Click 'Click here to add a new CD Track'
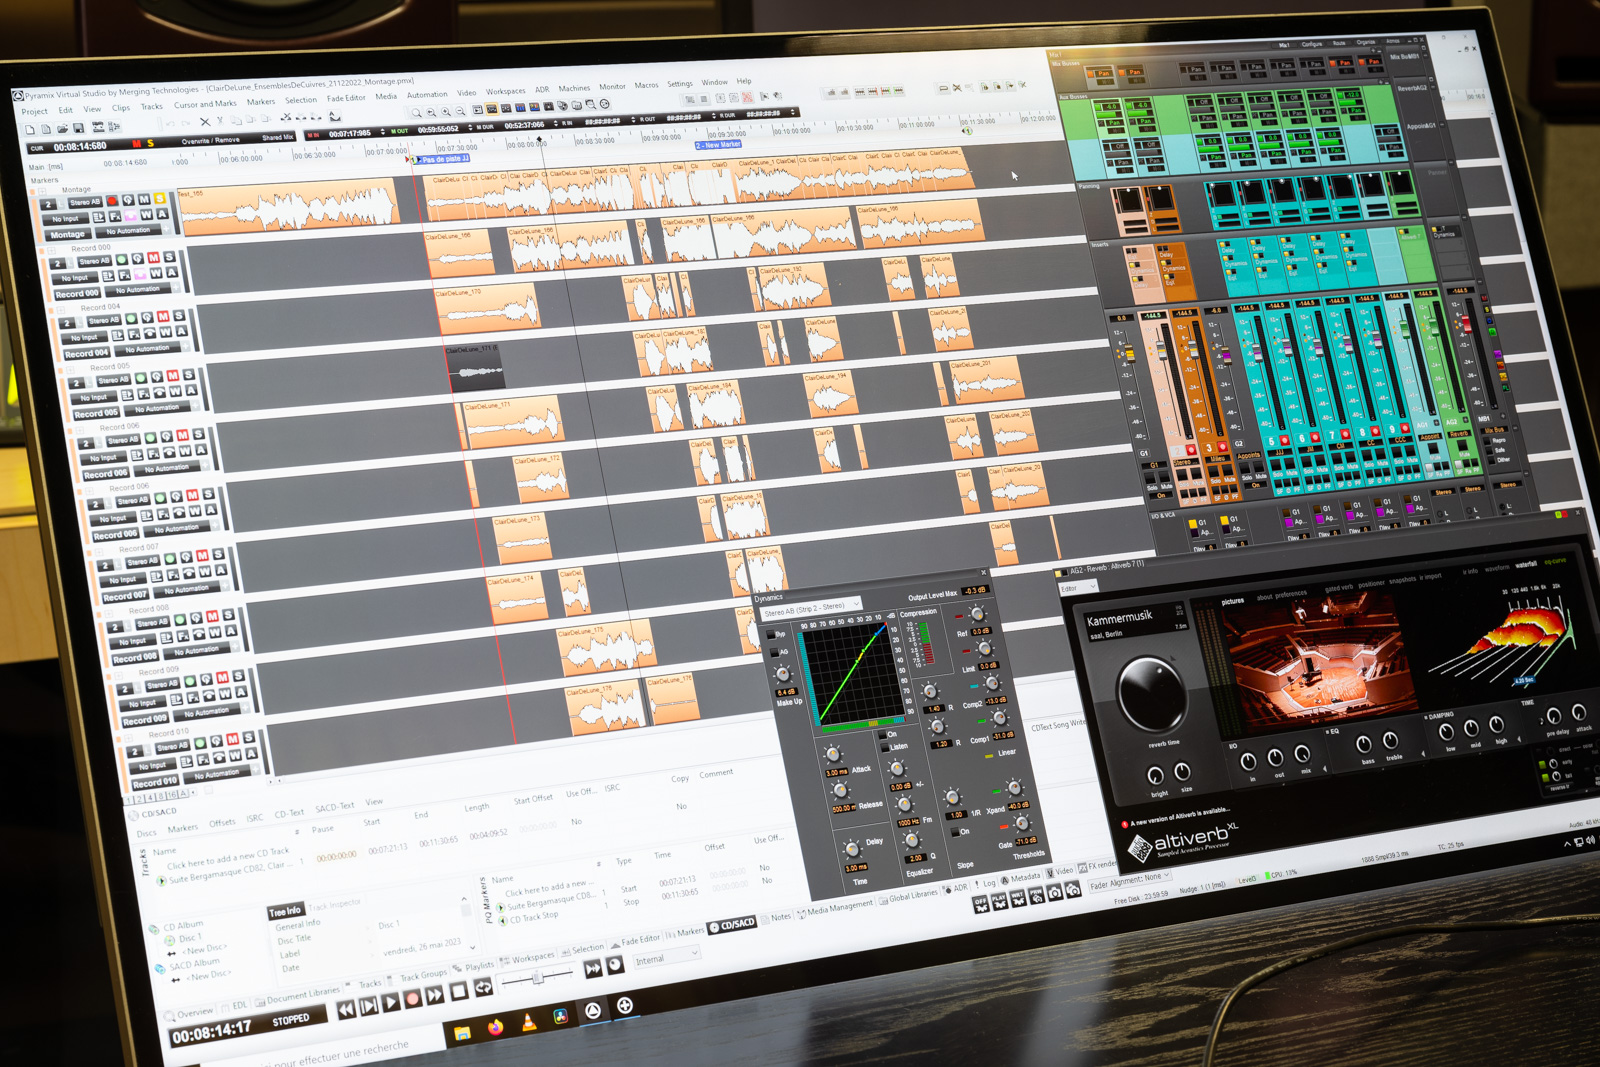The height and width of the screenshot is (1067, 1600). [228, 857]
